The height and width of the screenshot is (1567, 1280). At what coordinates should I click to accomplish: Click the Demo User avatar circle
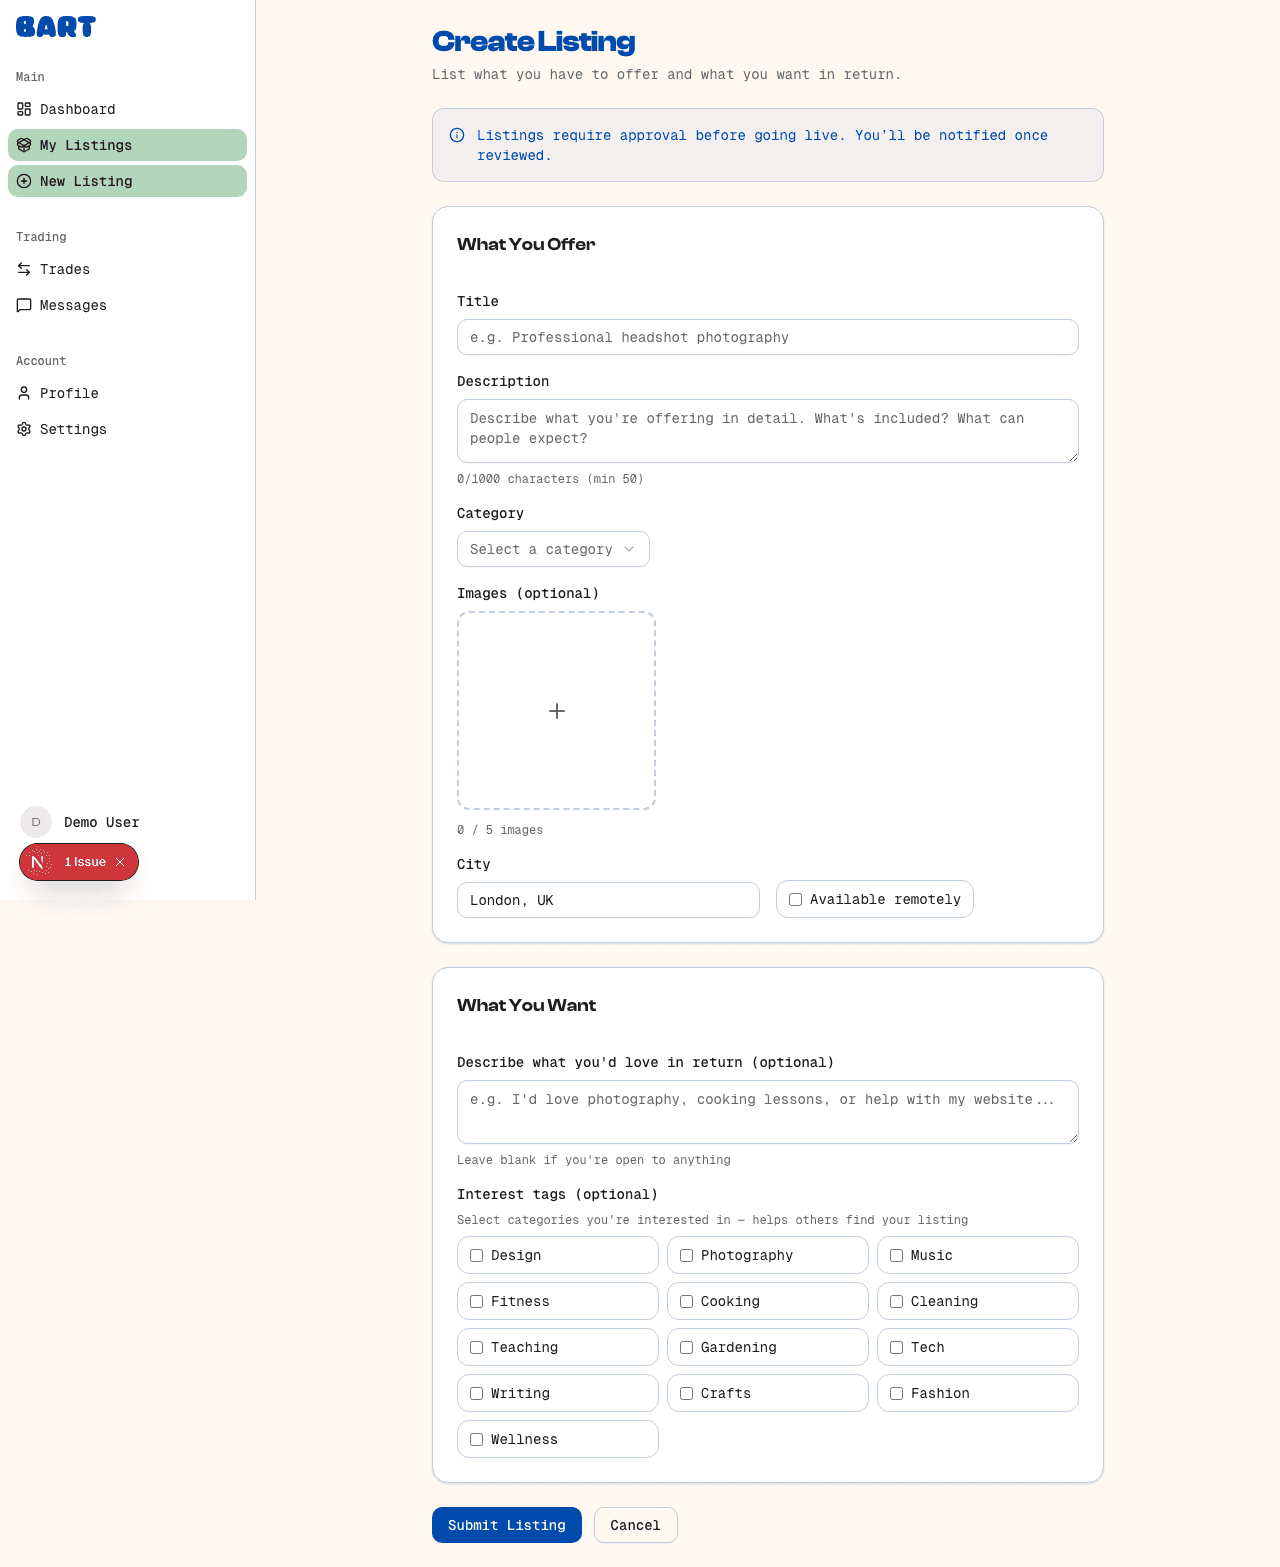[x=35, y=822]
